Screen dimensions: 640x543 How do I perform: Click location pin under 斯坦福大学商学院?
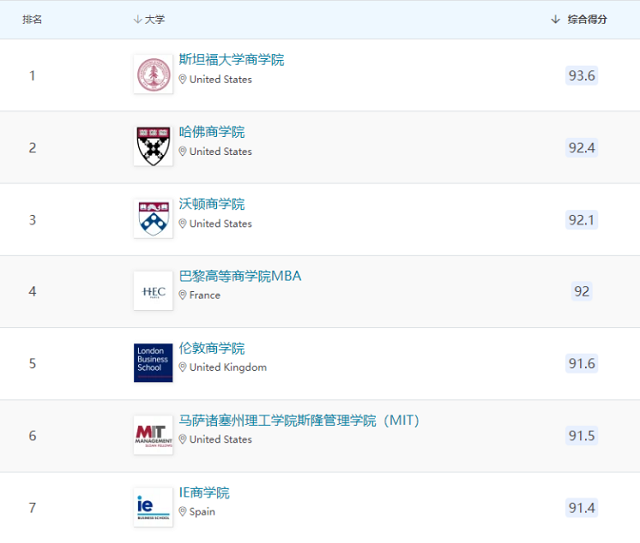pyautogui.click(x=182, y=79)
